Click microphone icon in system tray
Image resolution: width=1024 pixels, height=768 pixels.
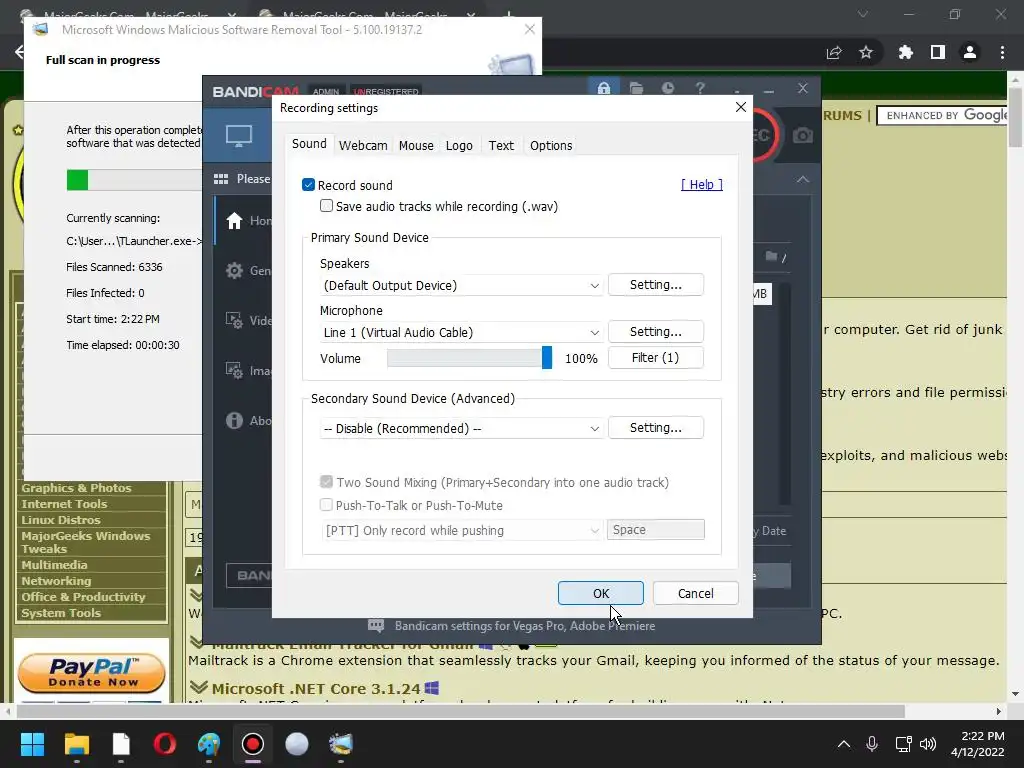point(872,744)
